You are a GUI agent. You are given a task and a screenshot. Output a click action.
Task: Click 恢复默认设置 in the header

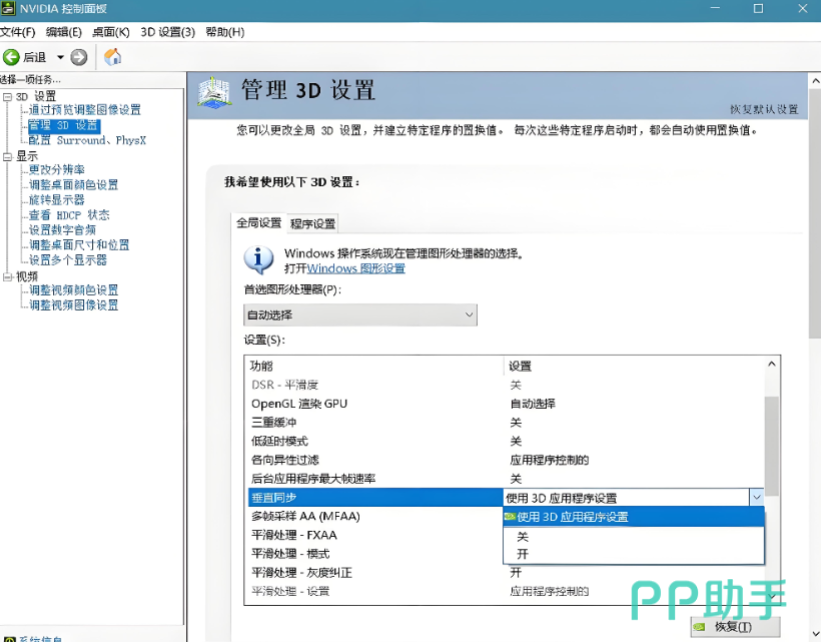pyautogui.click(x=764, y=109)
